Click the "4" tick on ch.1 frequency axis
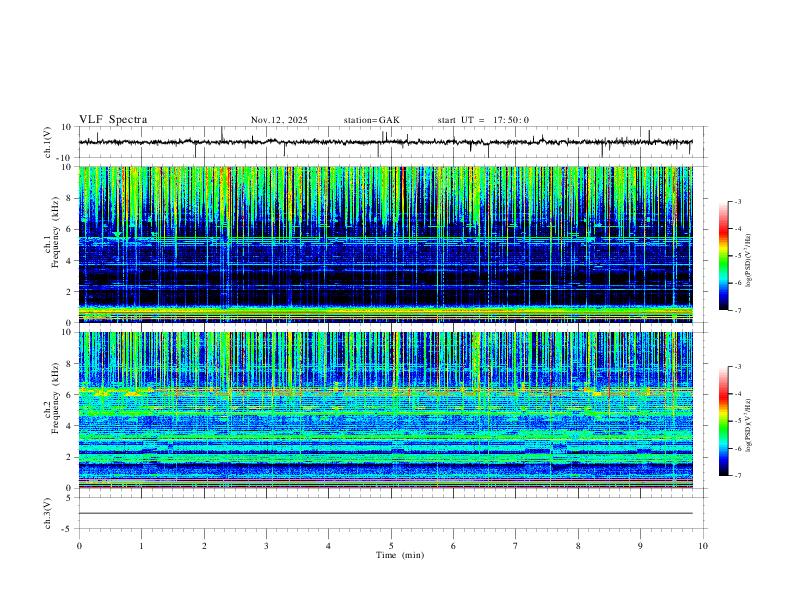The image size is (792, 612). point(70,261)
